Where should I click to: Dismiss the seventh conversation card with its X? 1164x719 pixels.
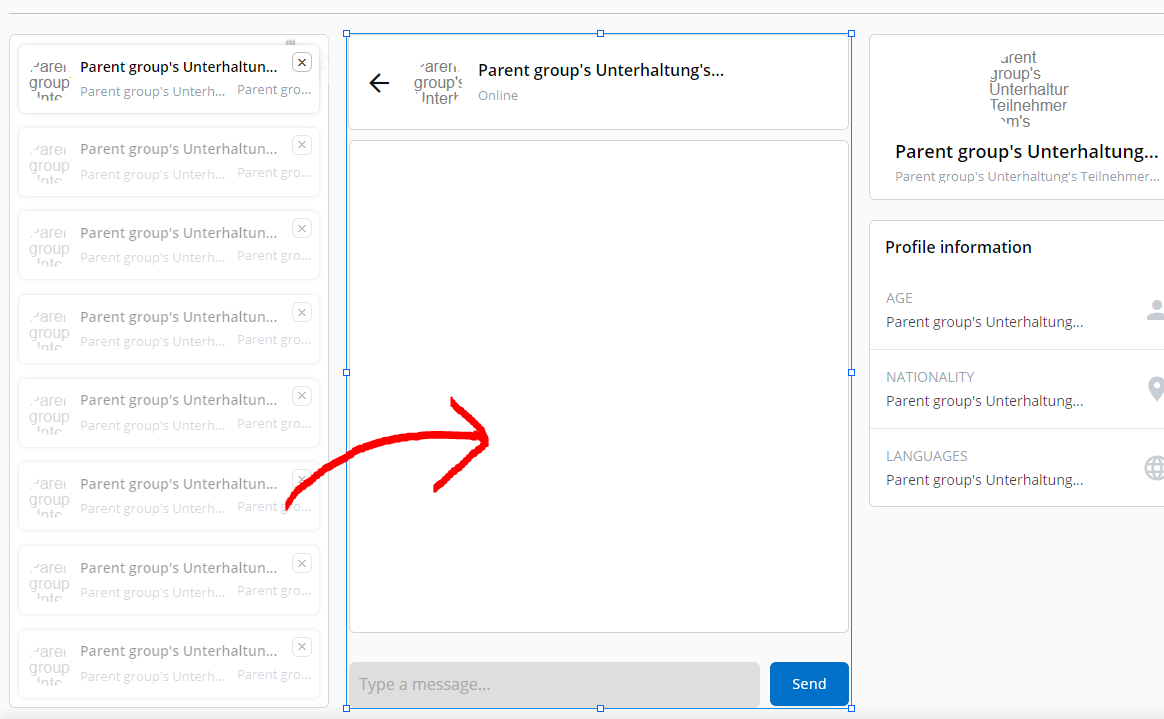pyautogui.click(x=302, y=563)
